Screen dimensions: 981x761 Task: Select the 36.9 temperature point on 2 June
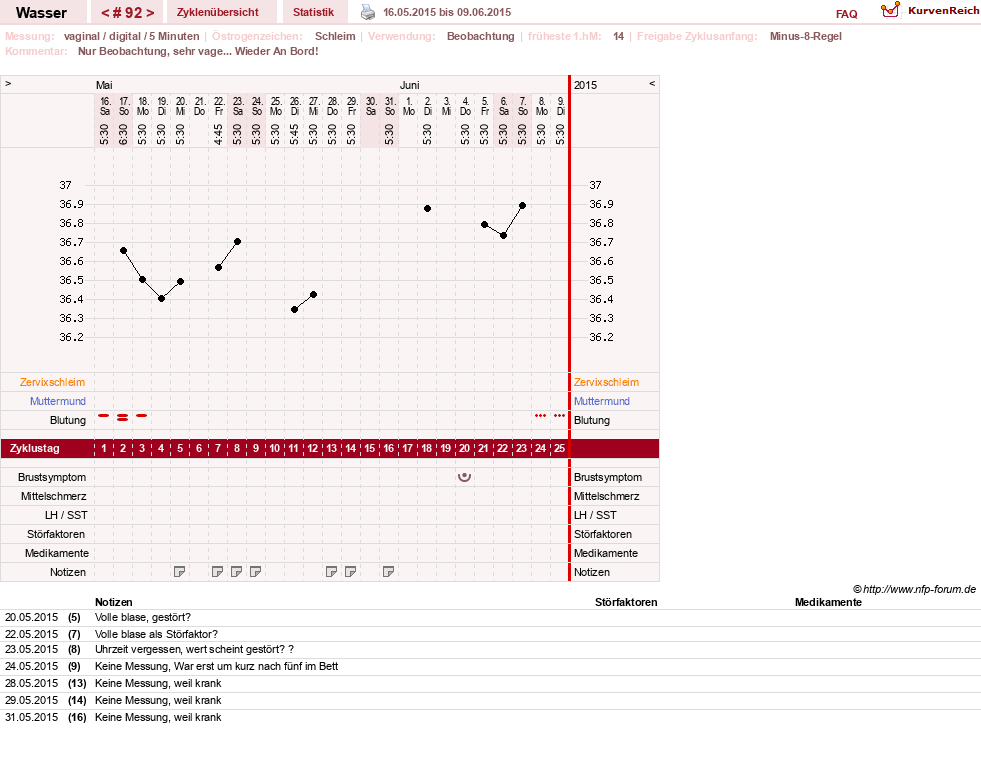tap(427, 208)
